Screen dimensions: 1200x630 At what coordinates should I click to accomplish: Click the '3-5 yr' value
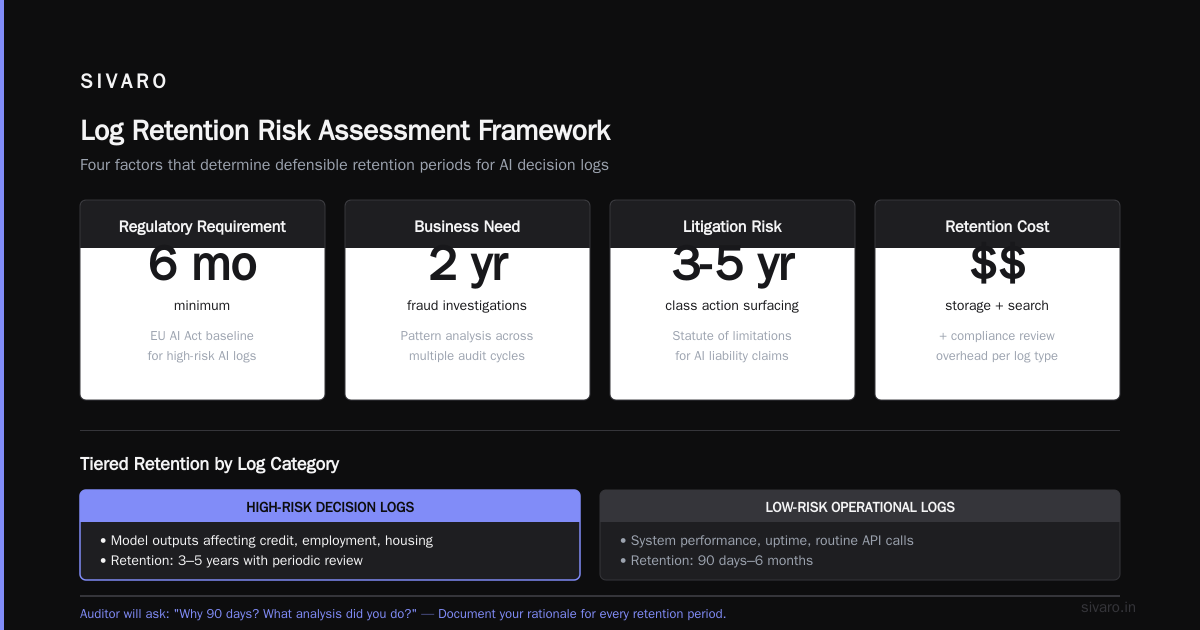click(x=732, y=266)
